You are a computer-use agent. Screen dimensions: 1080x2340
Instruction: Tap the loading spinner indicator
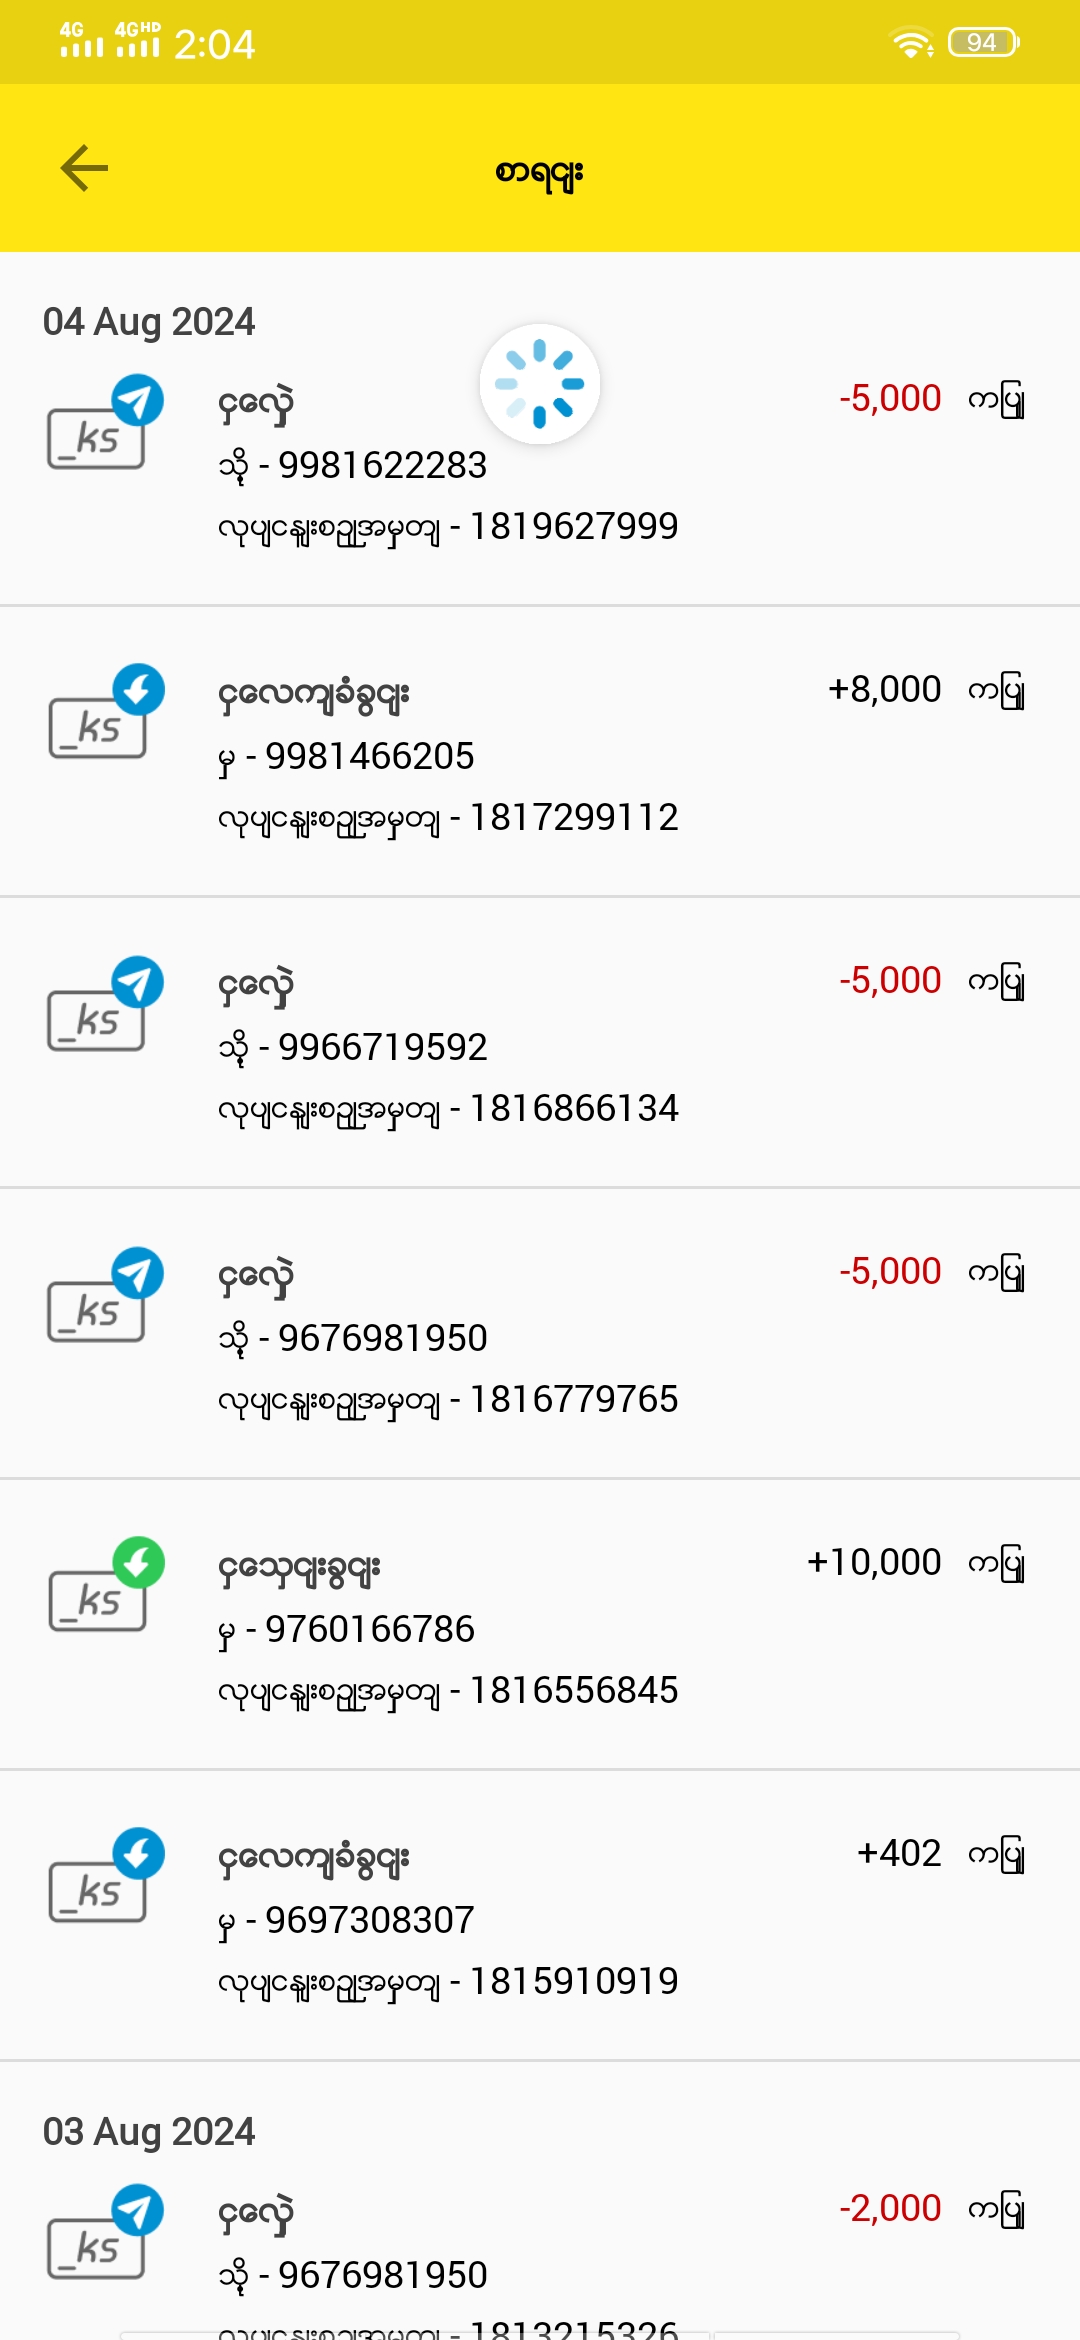point(540,384)
